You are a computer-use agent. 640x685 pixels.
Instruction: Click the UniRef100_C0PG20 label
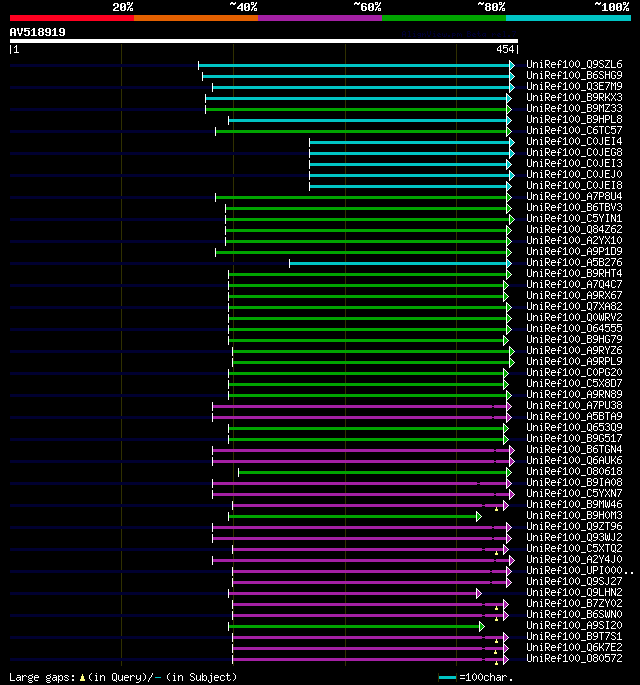tap(574, 373)
